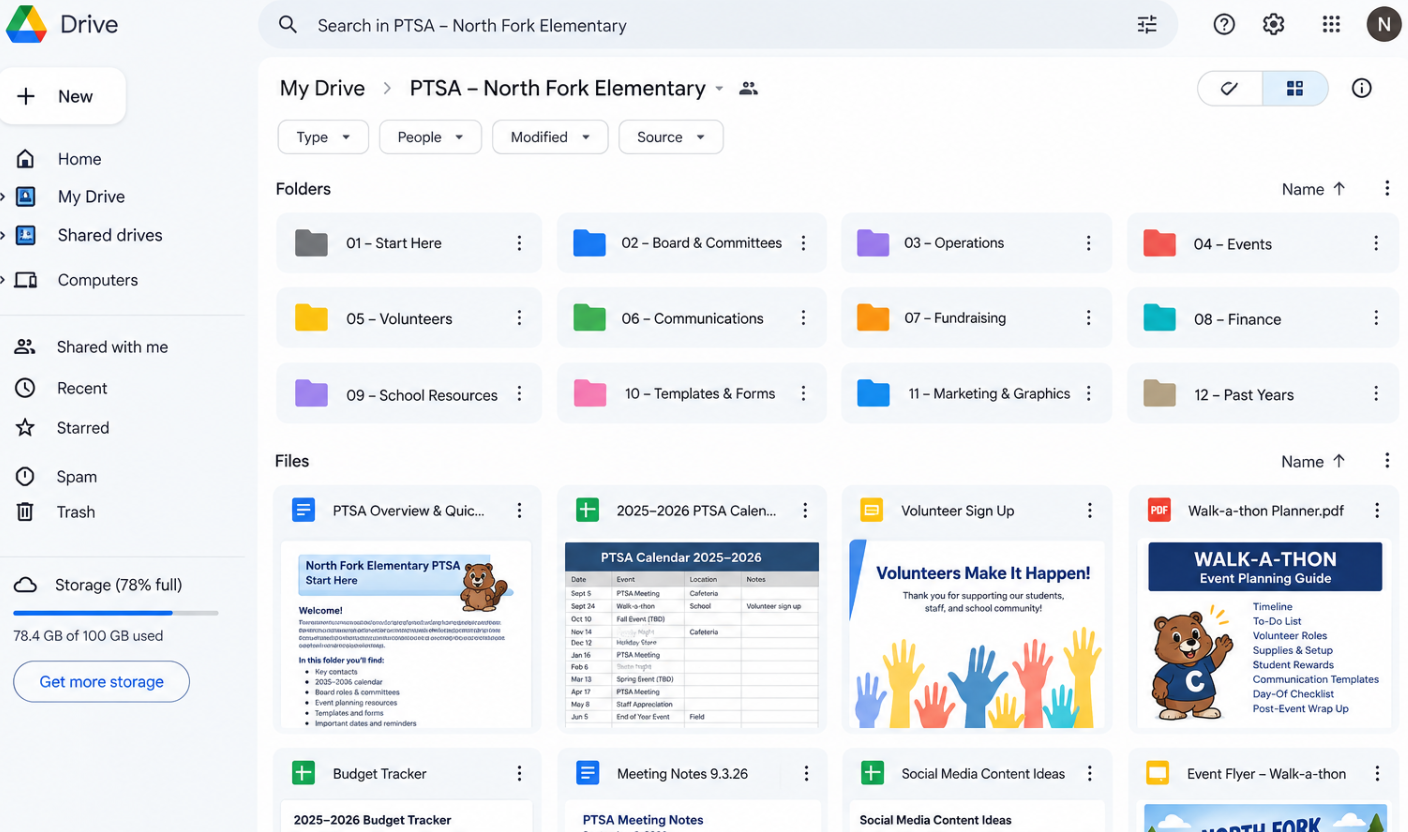This screenshot has width=1408, height=832.
Task: Open the Walk-a-thon Event Planning Guide thumbnail
Action: [x=1265, y=634]
